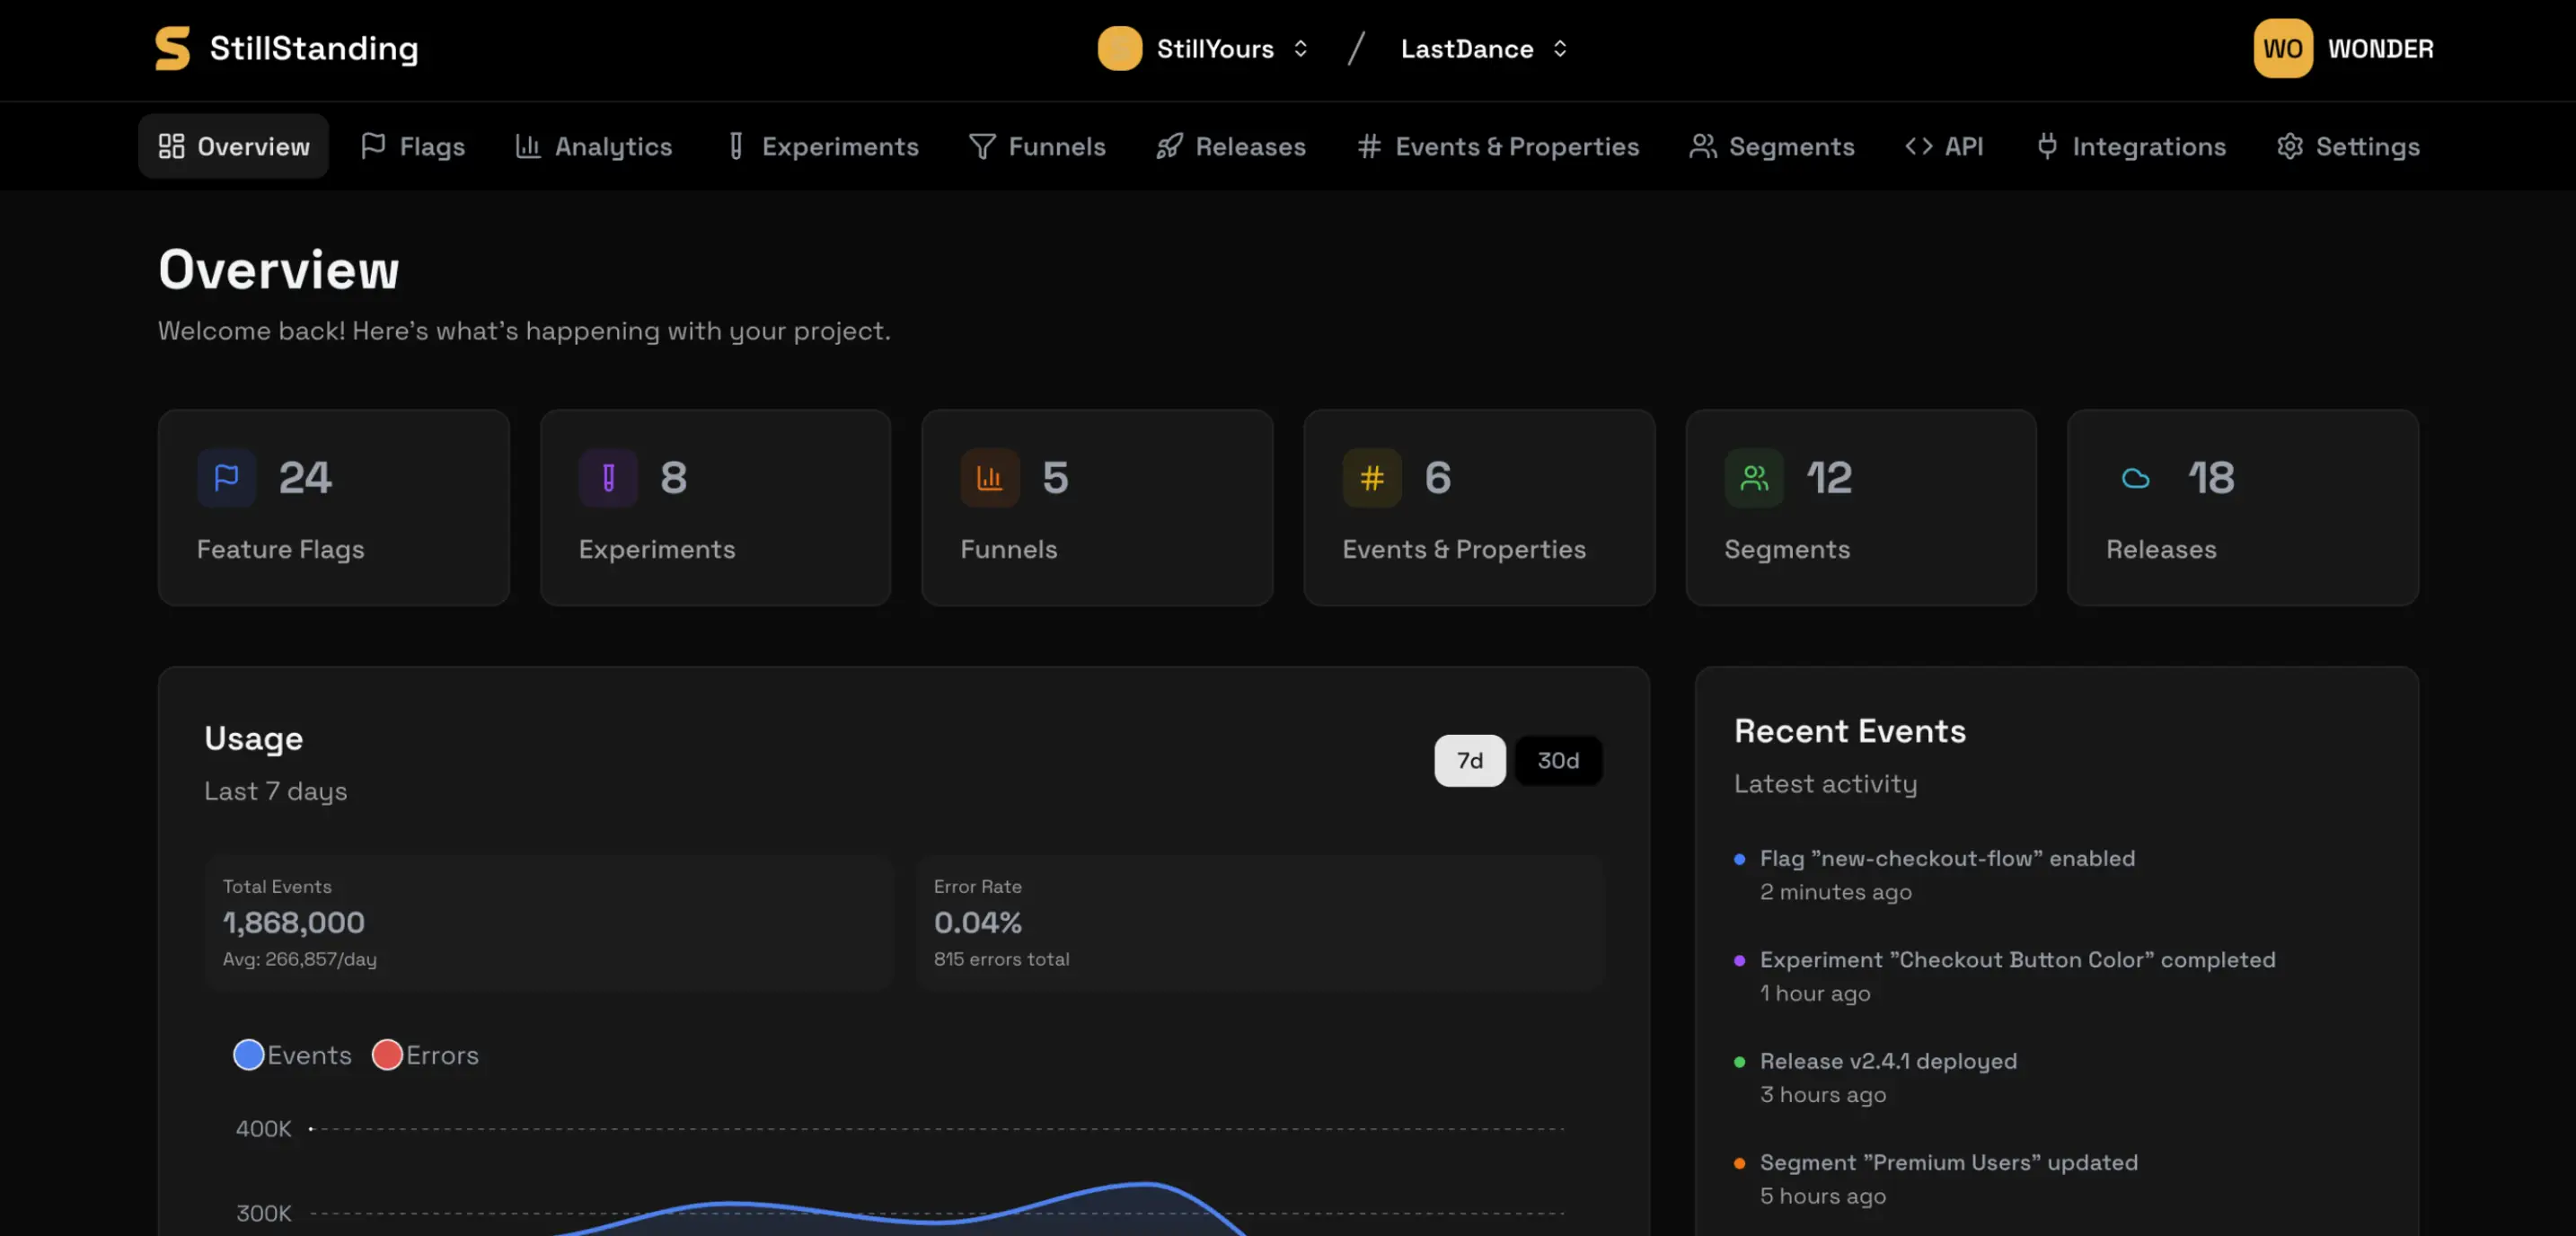Click the Experiments beaker icon
This screenshot has height=1236, width=2576.
point(608,478)
